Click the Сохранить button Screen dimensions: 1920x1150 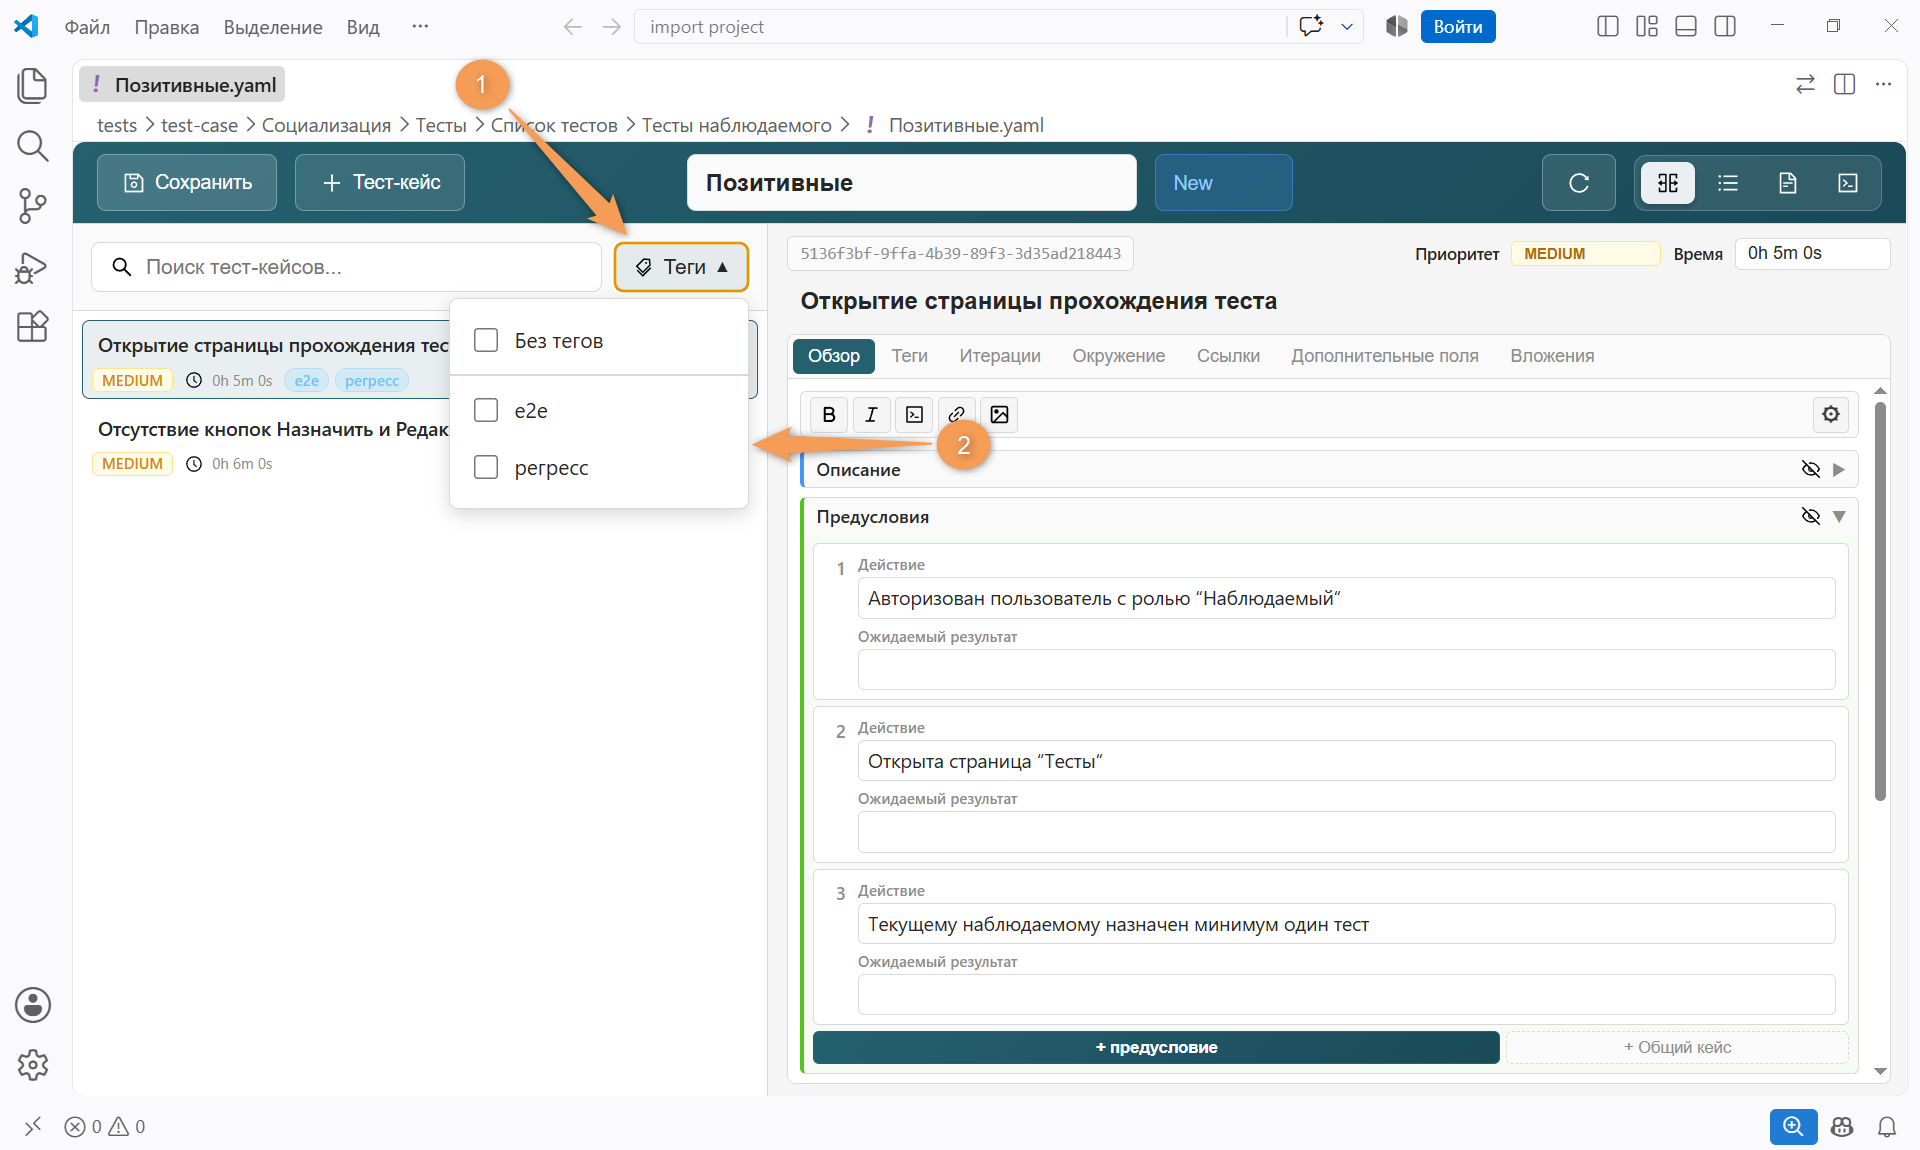pos(187,183)
